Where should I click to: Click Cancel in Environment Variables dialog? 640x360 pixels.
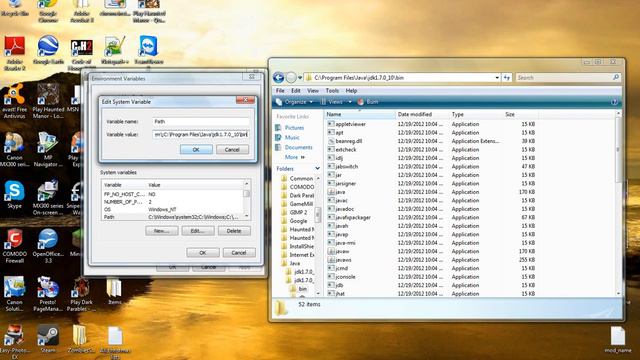[x=239, y=253]
